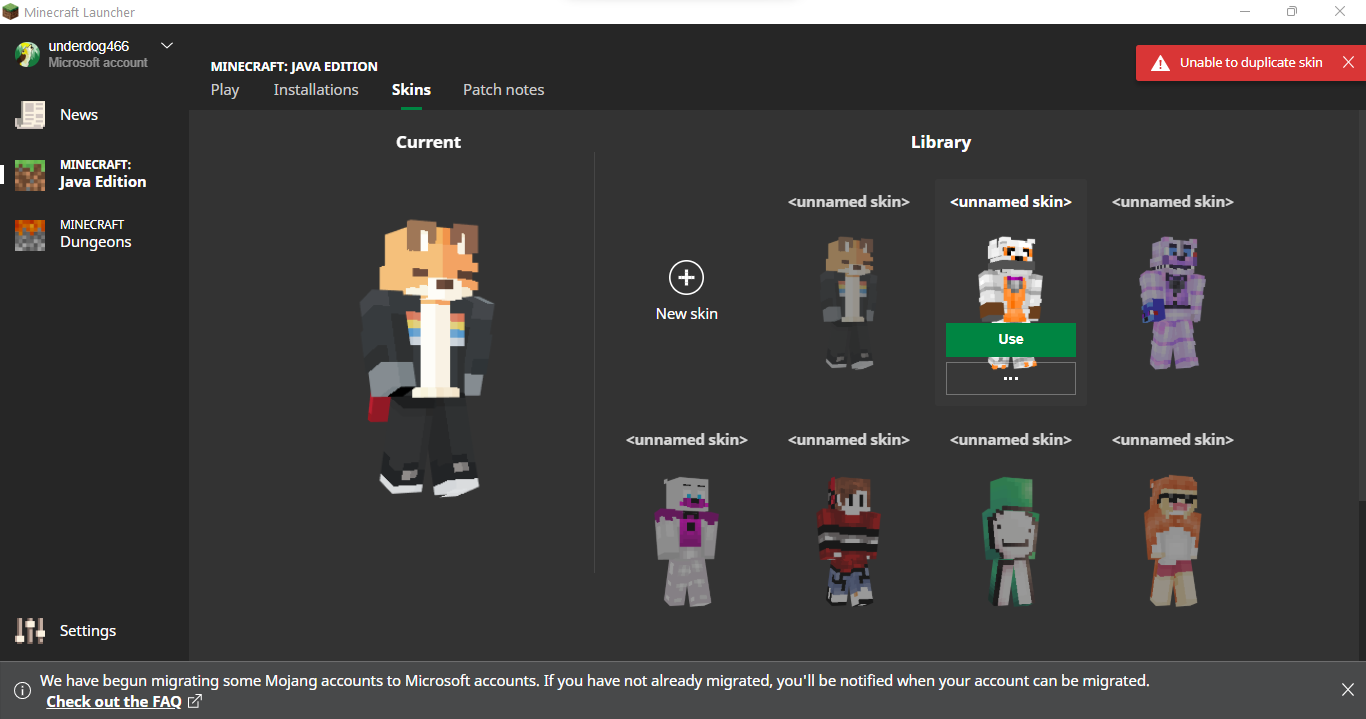Open the Patch notes tab
The height and width of the screenshot is (719, 1366).
[504, 90]
